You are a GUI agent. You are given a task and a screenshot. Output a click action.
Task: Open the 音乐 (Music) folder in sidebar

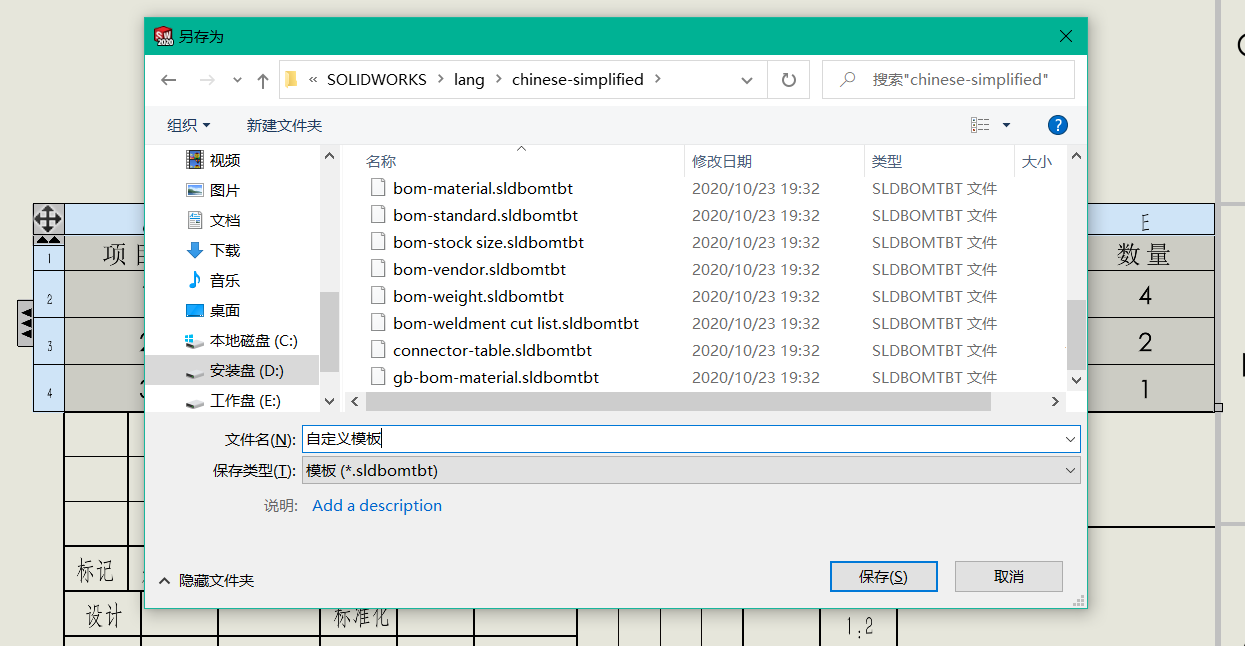tap(225, 279)
